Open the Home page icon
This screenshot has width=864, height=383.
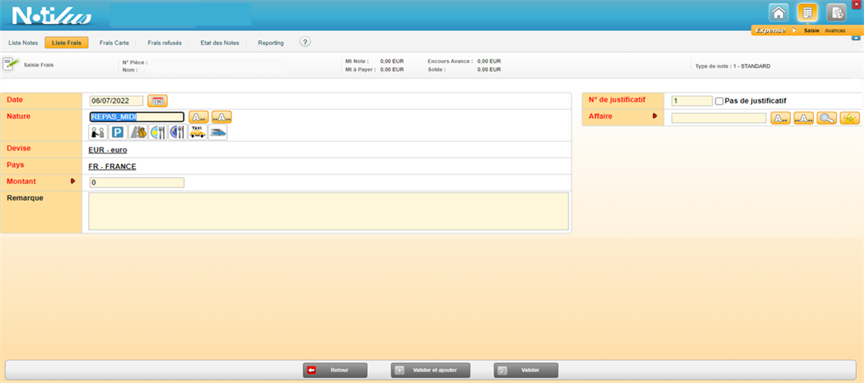778,13
